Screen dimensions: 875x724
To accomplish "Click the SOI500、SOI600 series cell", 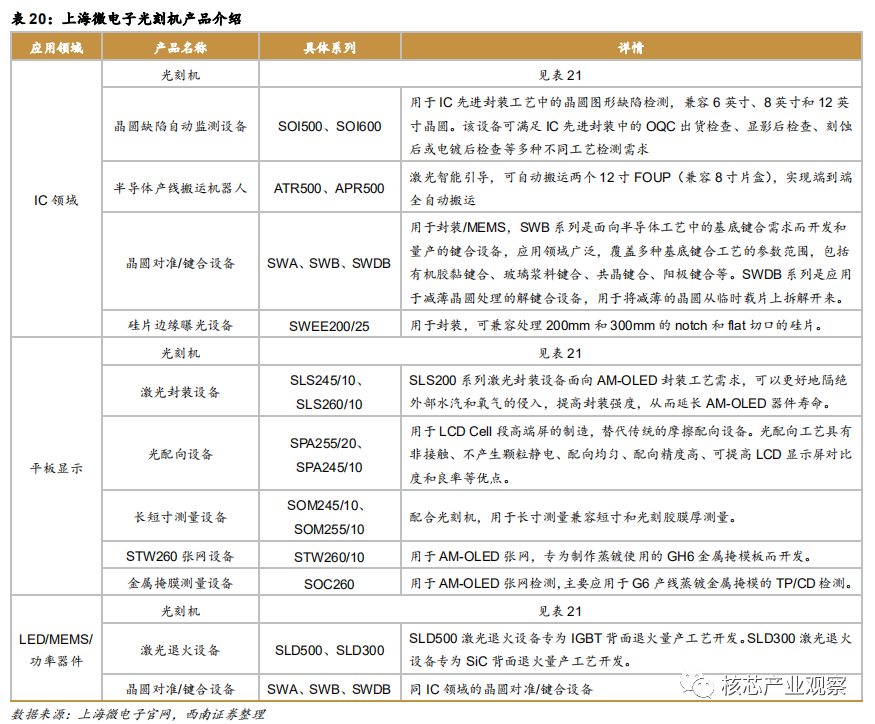I will [330, 126].
